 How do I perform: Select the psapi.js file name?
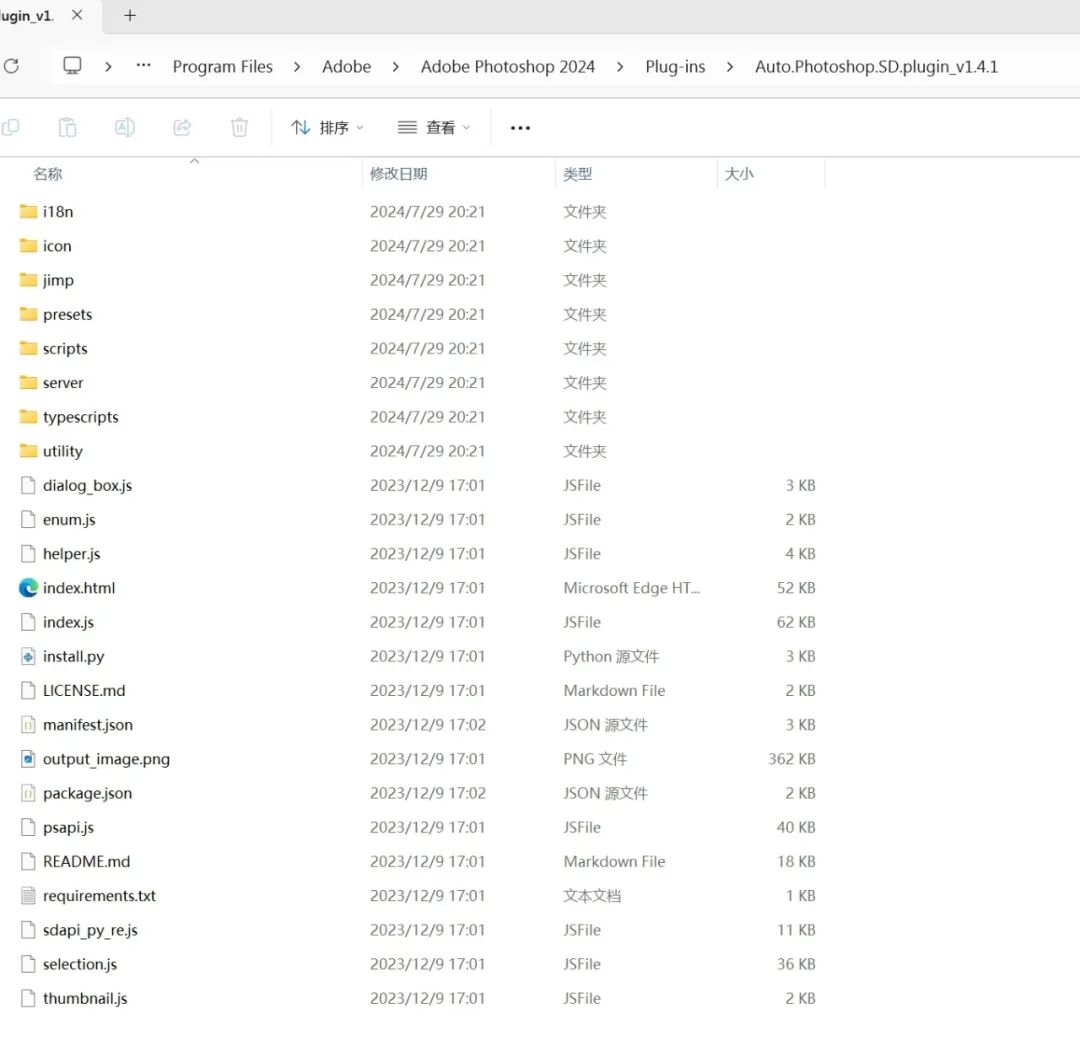pyautogui.click(x=68, y=828)
